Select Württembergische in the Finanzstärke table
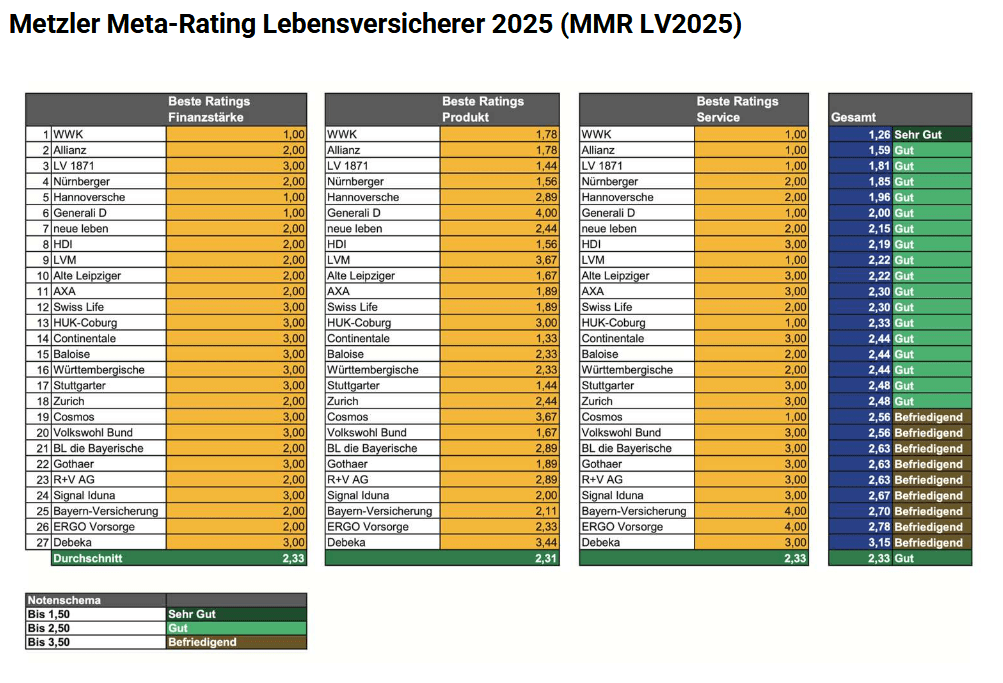 (x=98, y=370)
